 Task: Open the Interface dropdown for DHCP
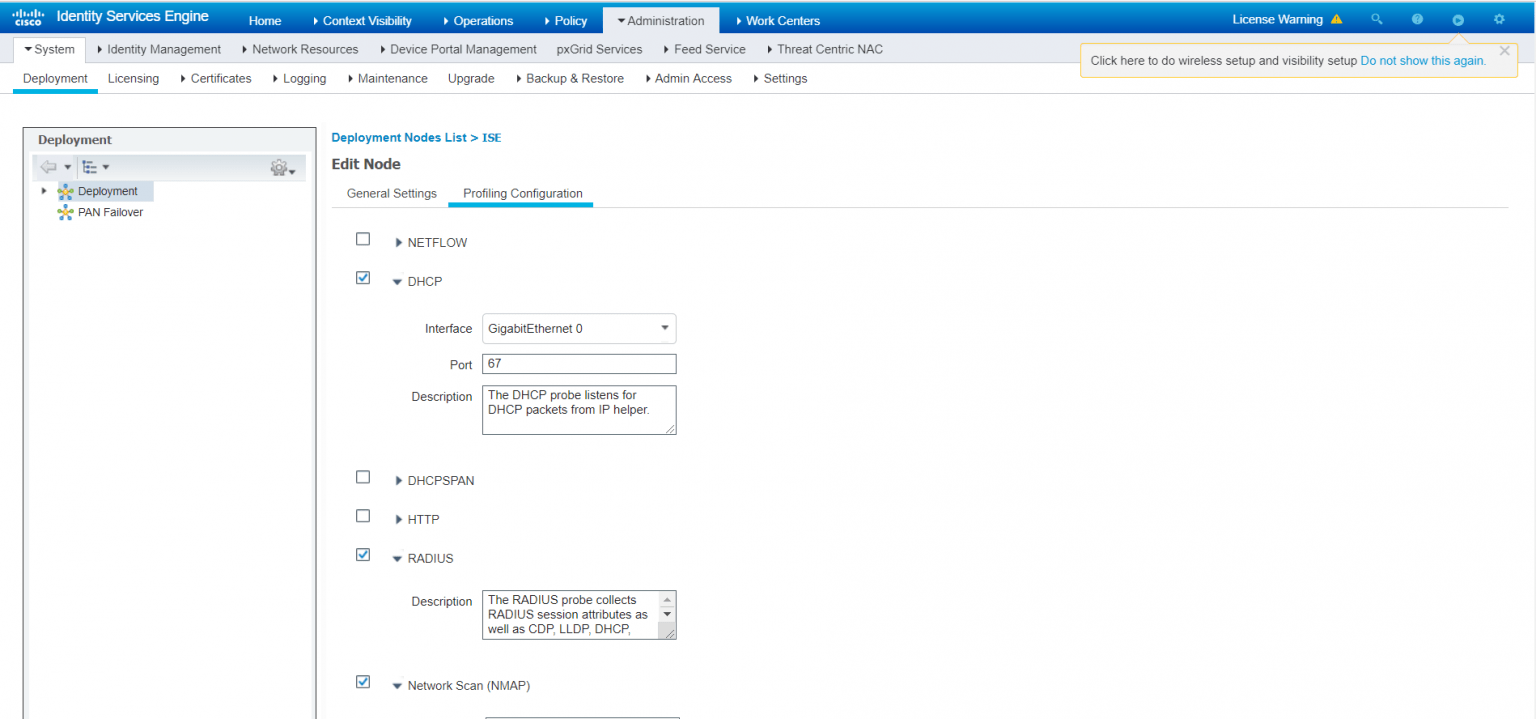tap(663, 328)
